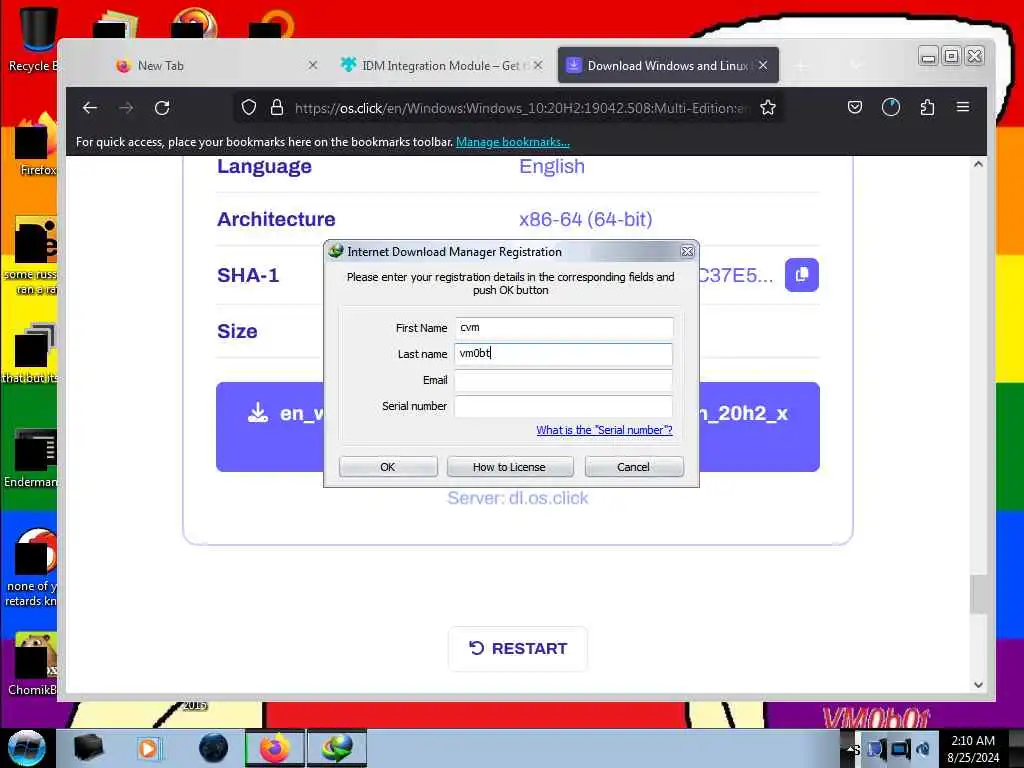Screen dimensions: 1024x768
Task: Close the New Tab tab
Action: [x=313, y=65]
